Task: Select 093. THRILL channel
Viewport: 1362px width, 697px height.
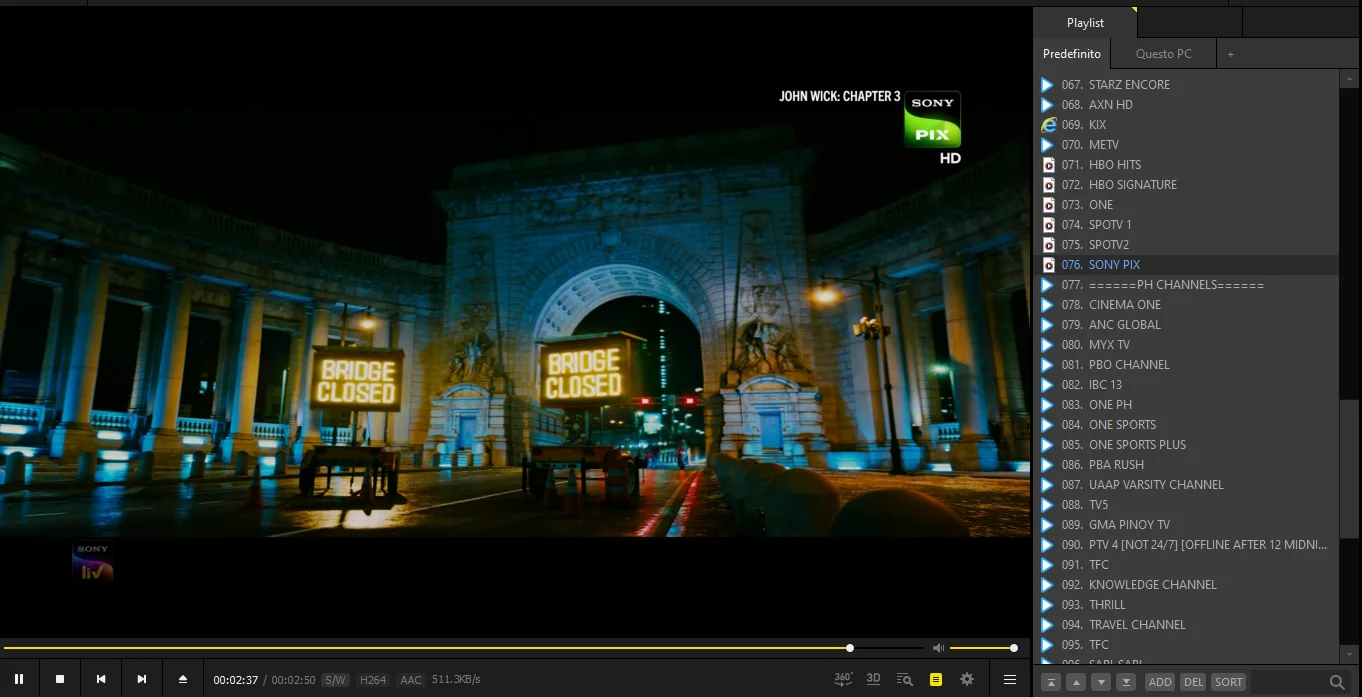Action: click(1186, 605)
